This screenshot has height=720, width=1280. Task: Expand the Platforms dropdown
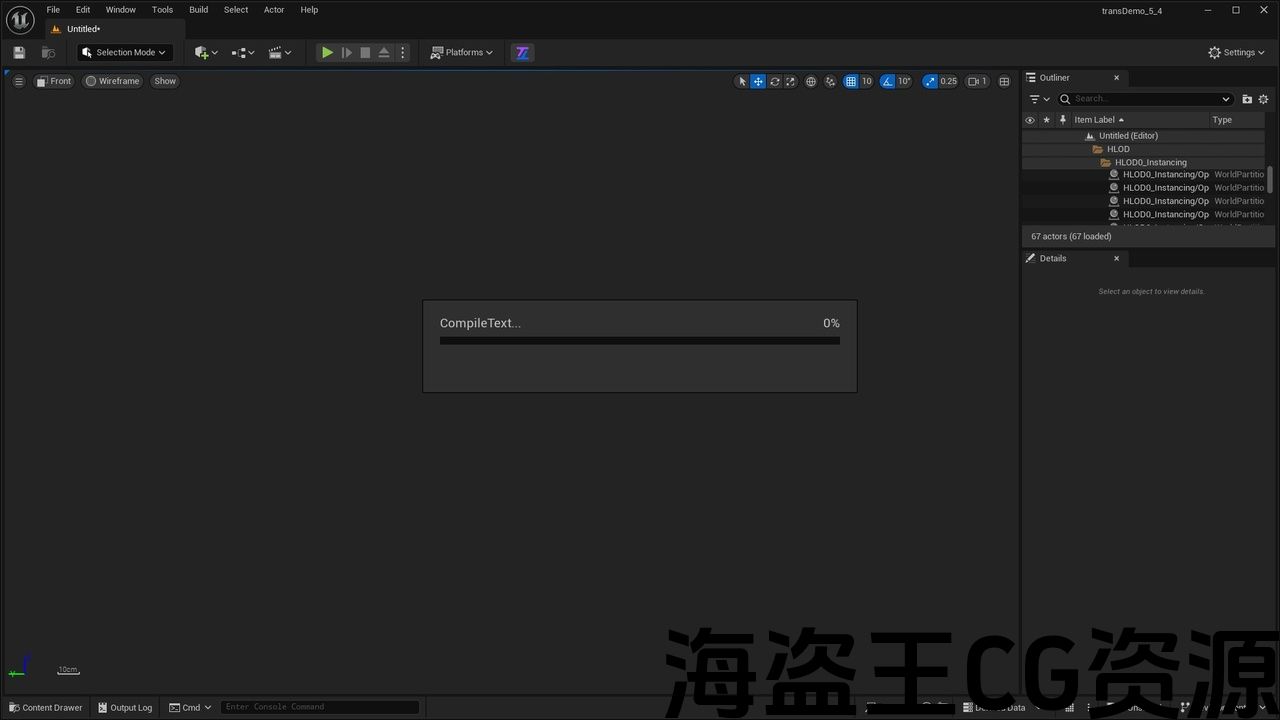(462, 53)
